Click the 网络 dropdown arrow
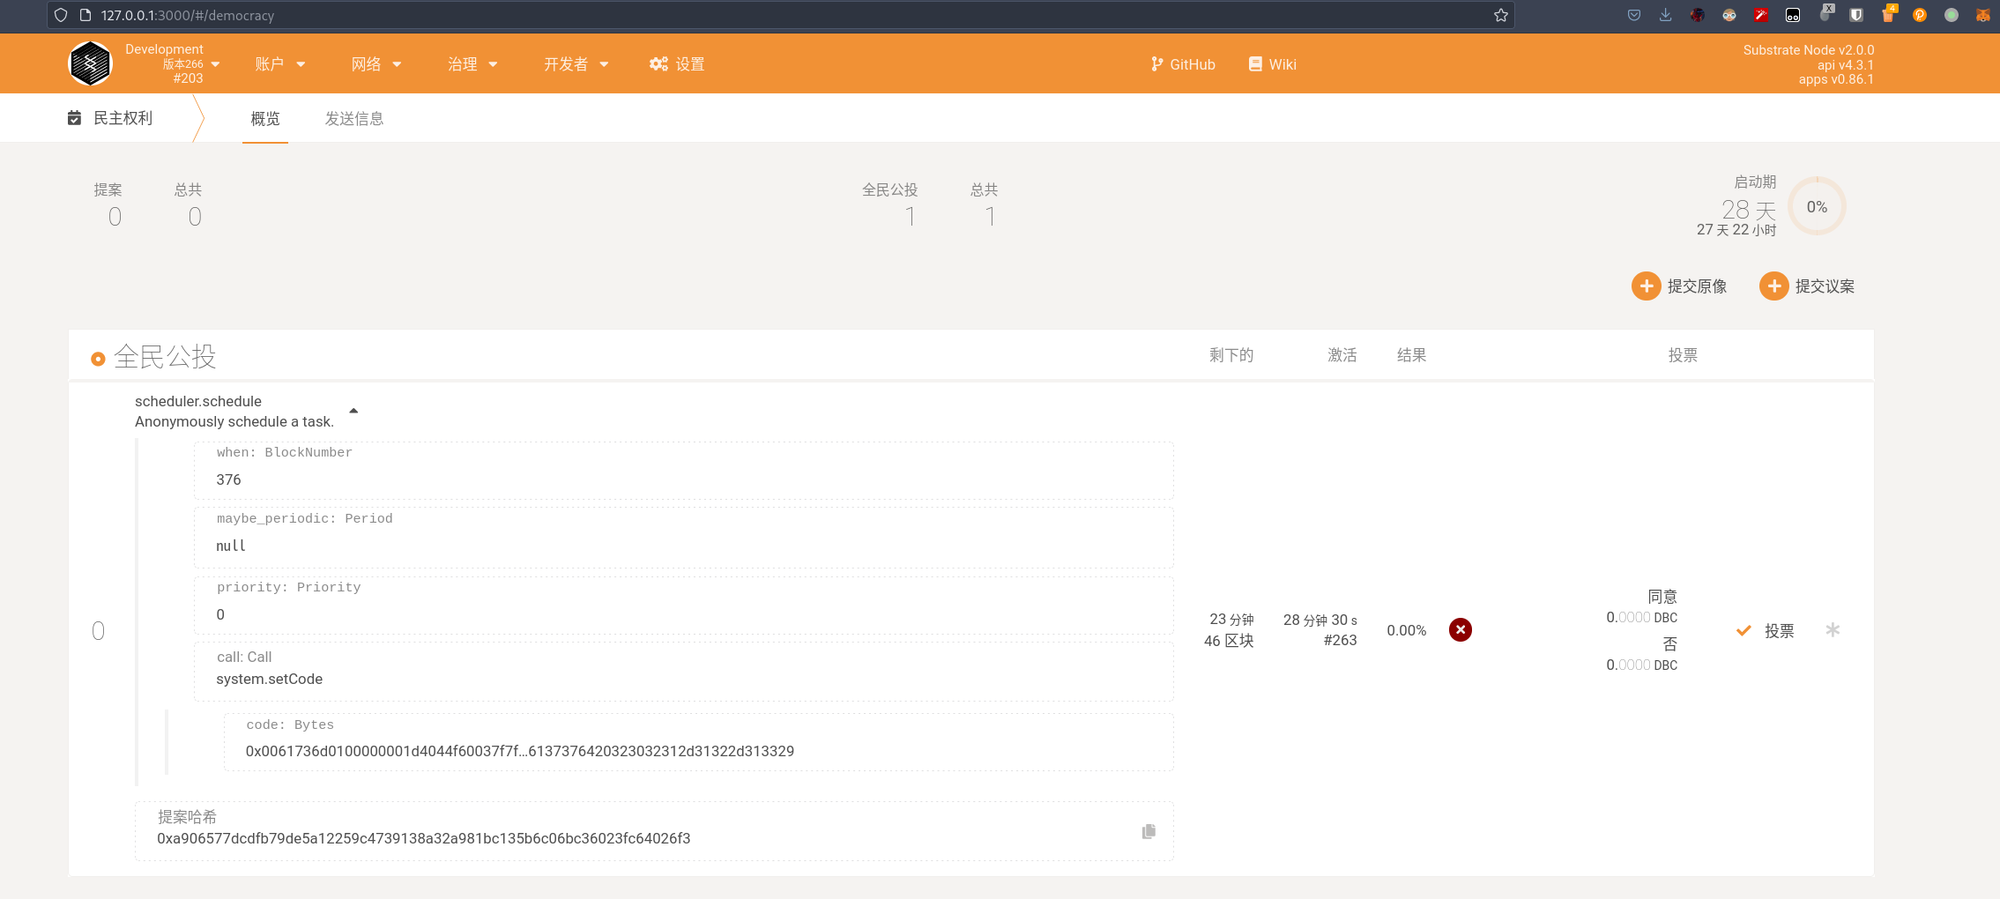 coord(397,64)
